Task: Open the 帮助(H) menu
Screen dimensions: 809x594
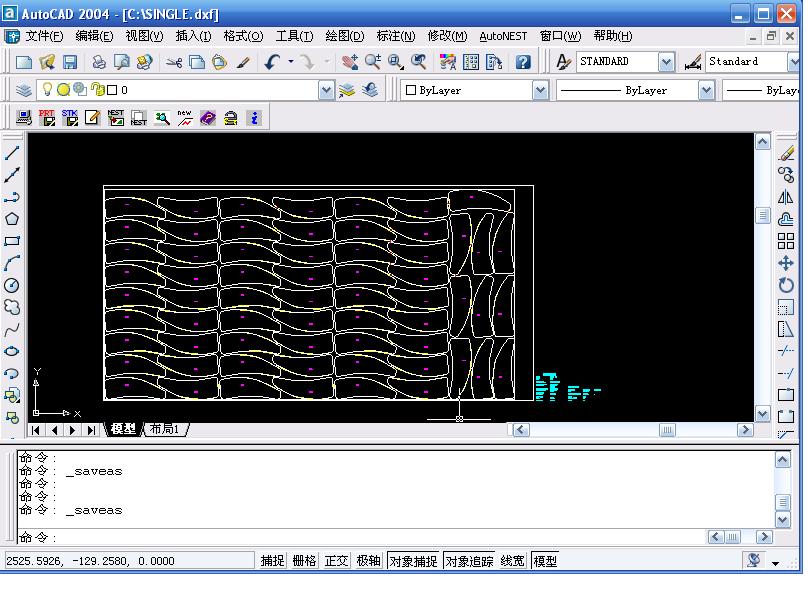Action: [x=612, y=36]
